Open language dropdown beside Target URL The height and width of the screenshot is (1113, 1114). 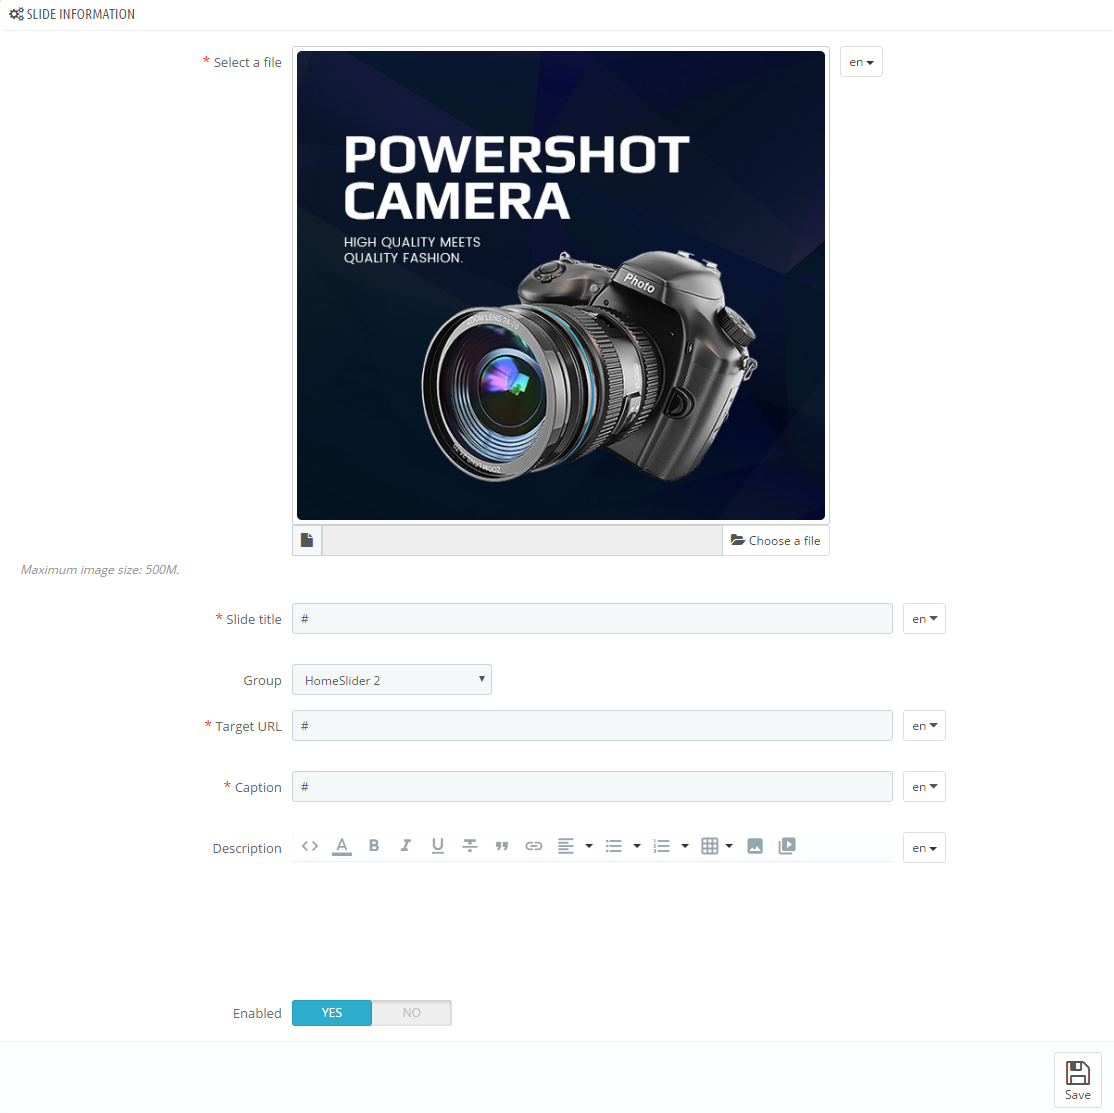pos(924,726)
